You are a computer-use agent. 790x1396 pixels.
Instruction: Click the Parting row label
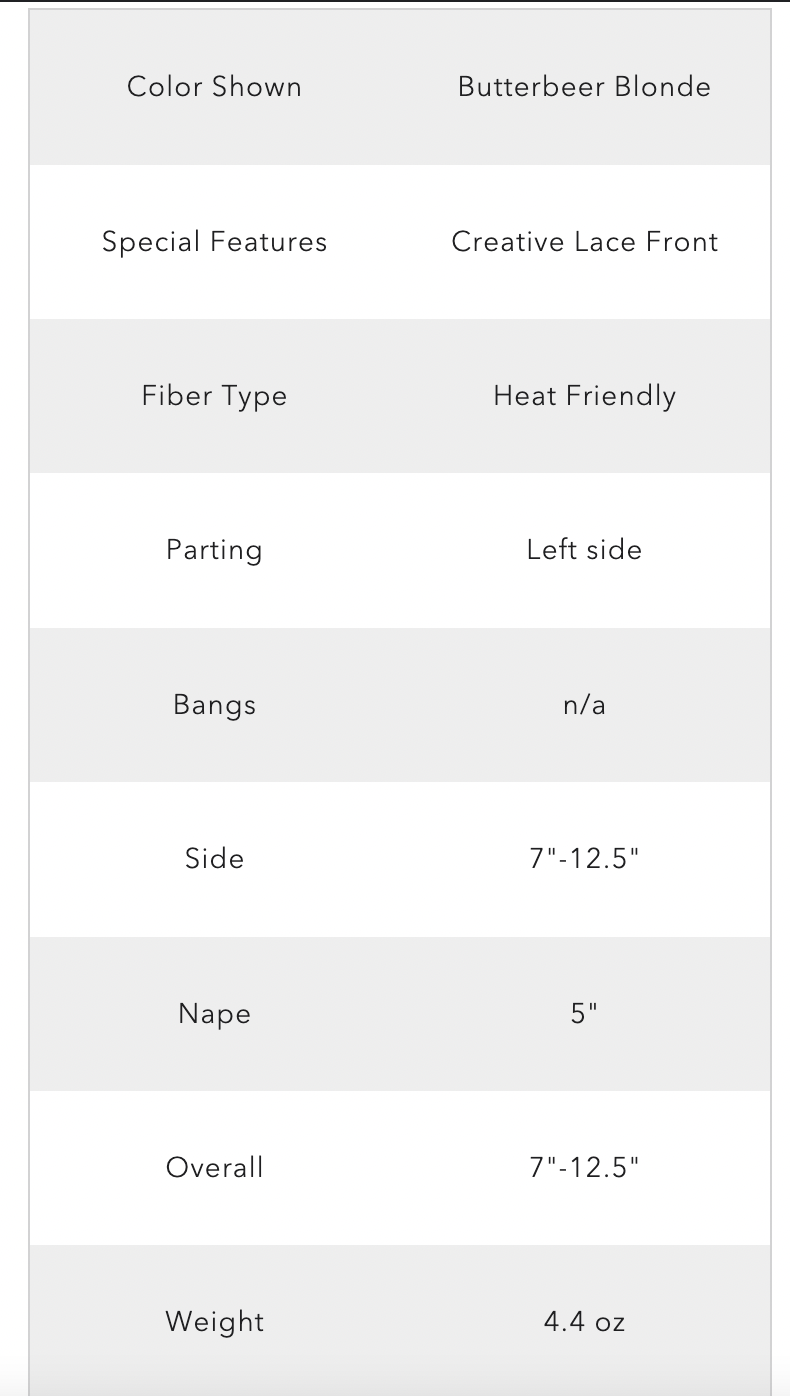[214, 550]
